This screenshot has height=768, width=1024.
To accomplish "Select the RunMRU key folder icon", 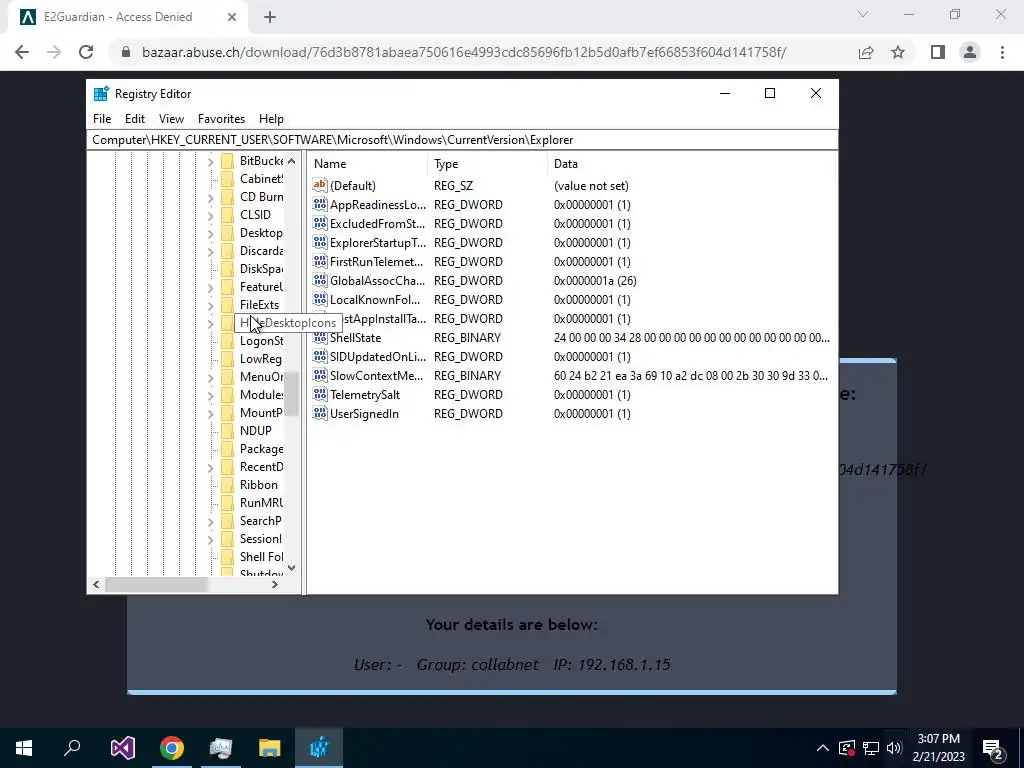I will point(227,503).
